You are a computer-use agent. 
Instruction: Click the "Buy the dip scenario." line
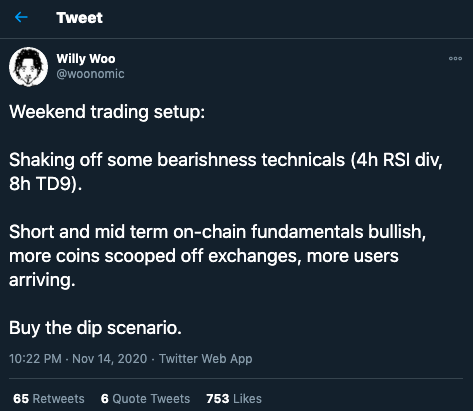click(x=95, y=328)
